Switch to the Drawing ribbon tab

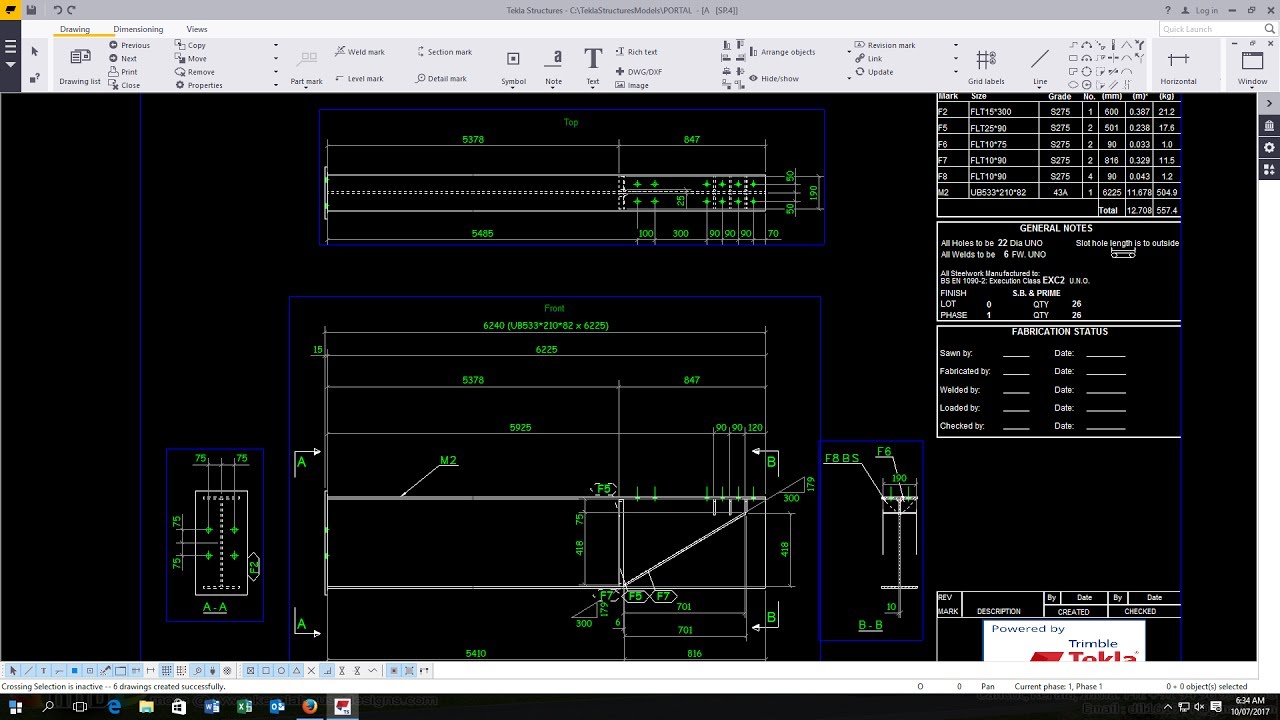75,29
